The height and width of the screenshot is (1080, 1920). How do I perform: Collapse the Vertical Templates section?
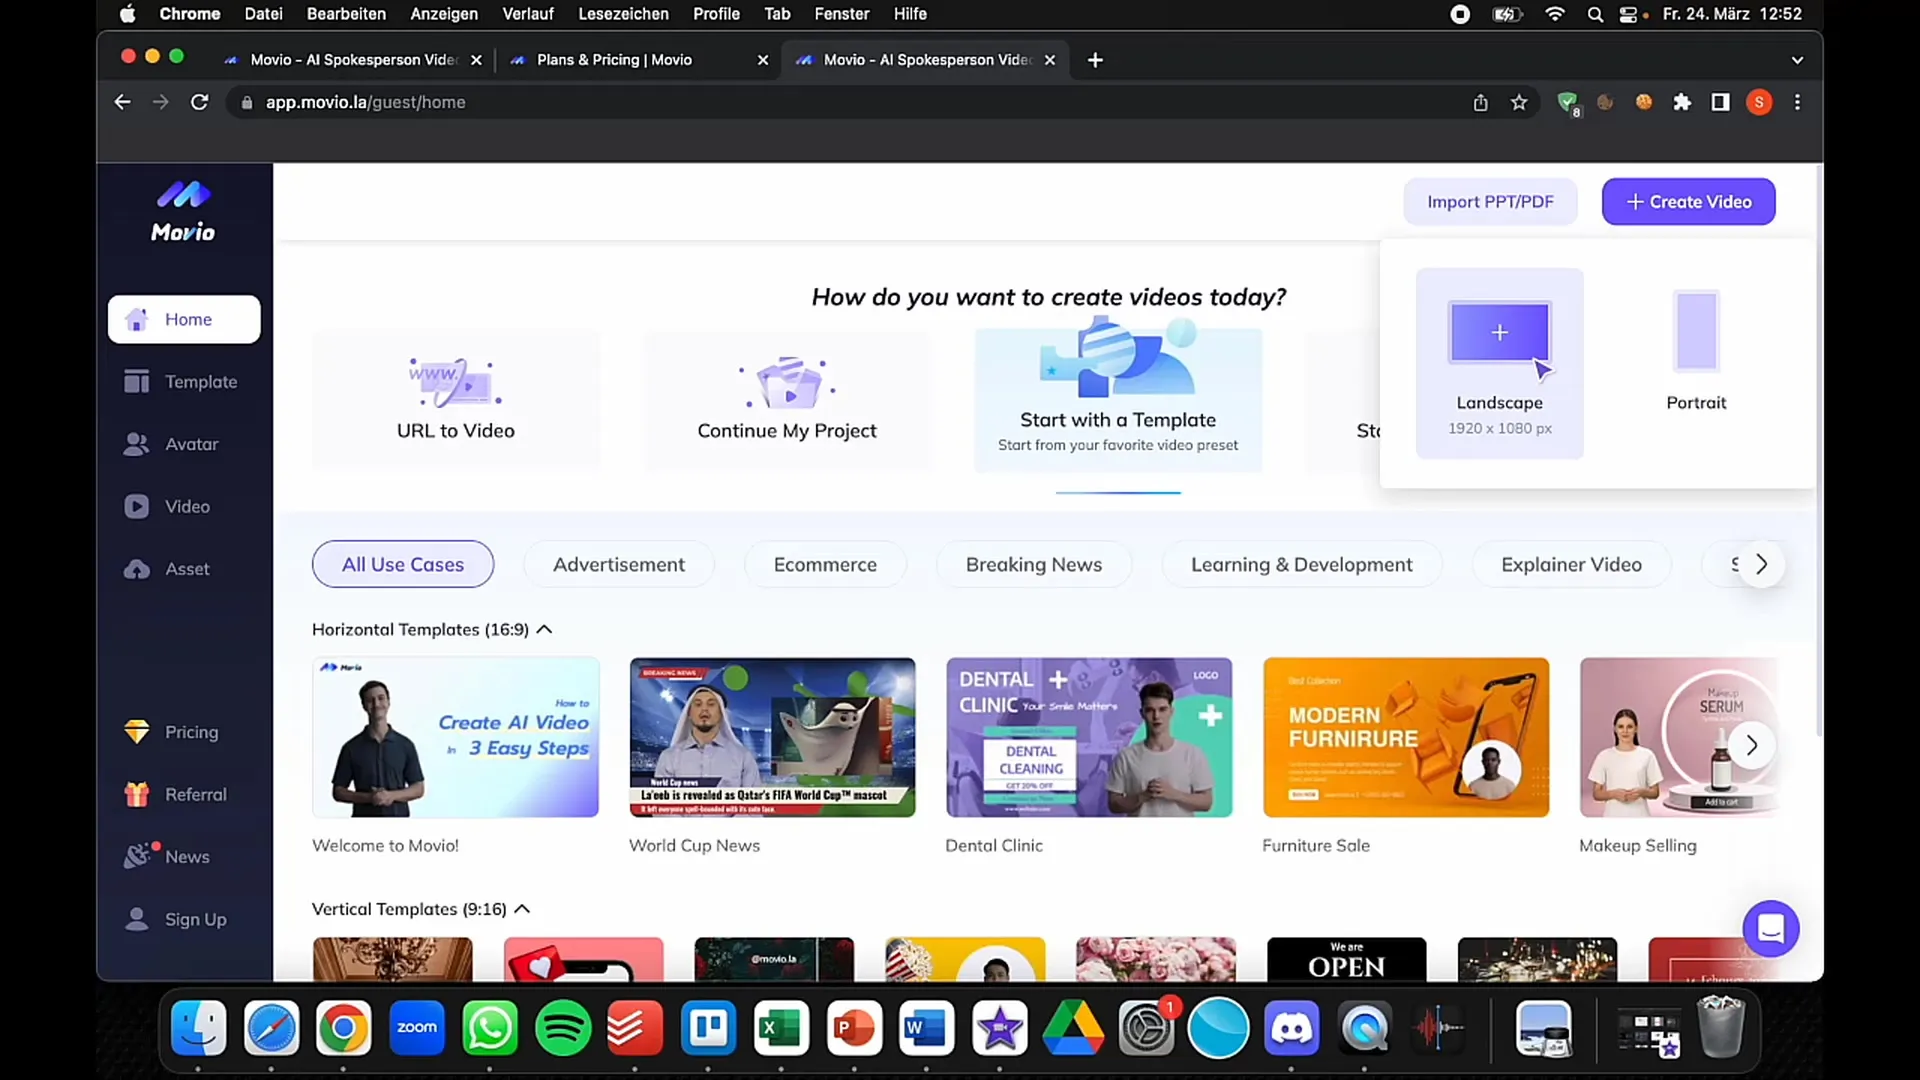[521, 909]
